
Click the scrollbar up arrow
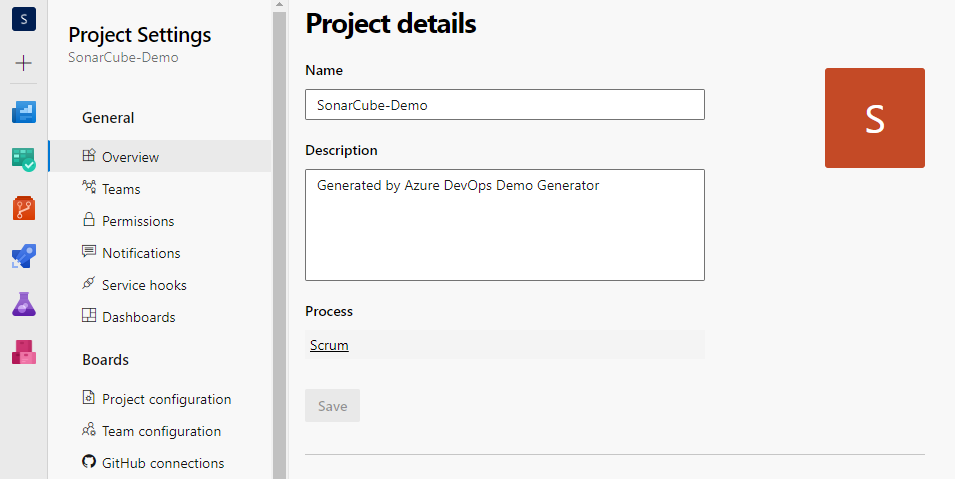pos(279,5)
